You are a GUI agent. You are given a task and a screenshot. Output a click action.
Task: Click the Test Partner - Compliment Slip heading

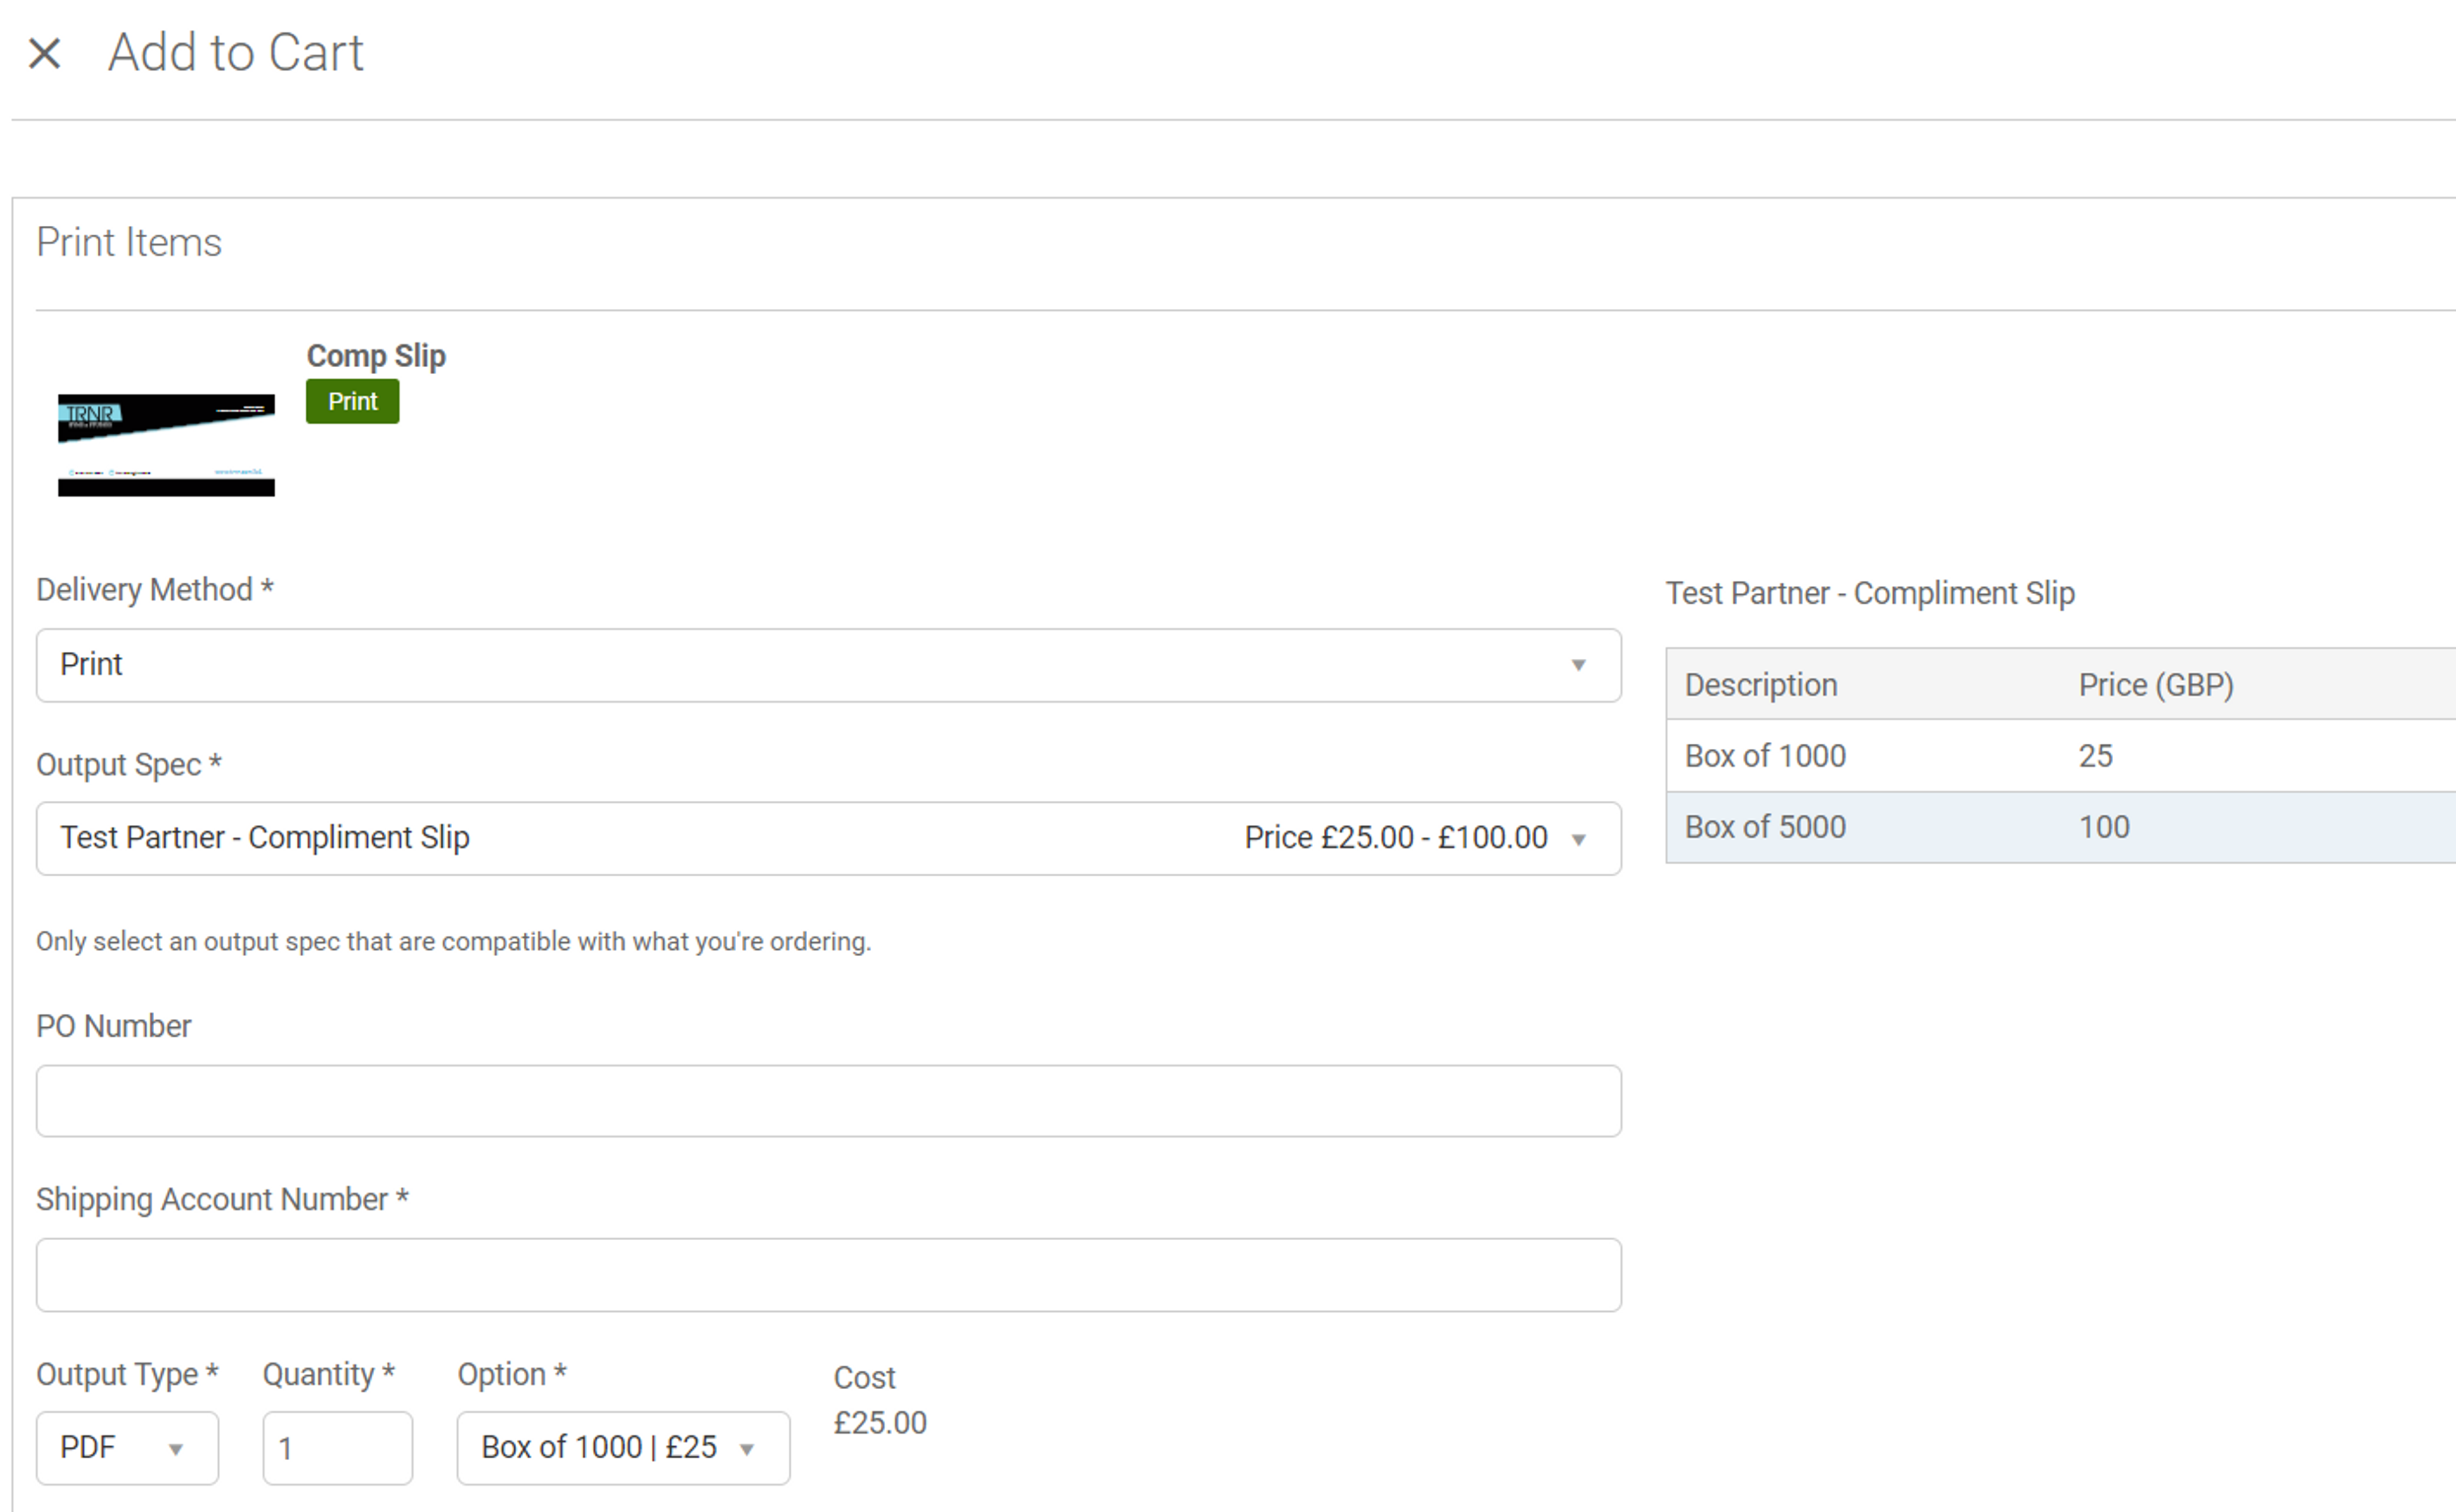click(1870, 593)
